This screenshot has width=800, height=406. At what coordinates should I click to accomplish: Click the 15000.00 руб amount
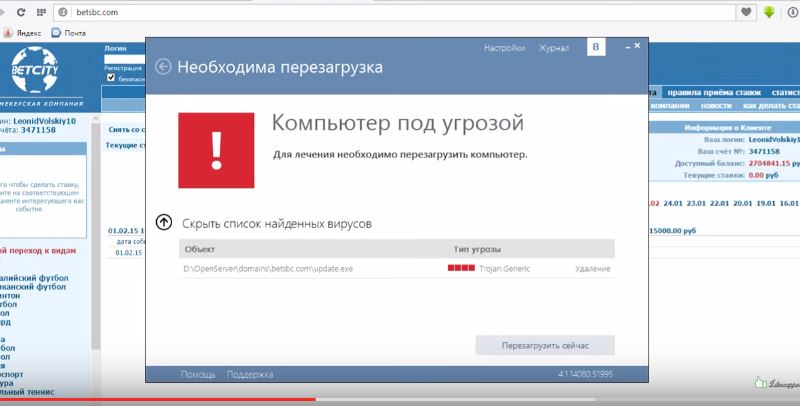pos(672,231)
